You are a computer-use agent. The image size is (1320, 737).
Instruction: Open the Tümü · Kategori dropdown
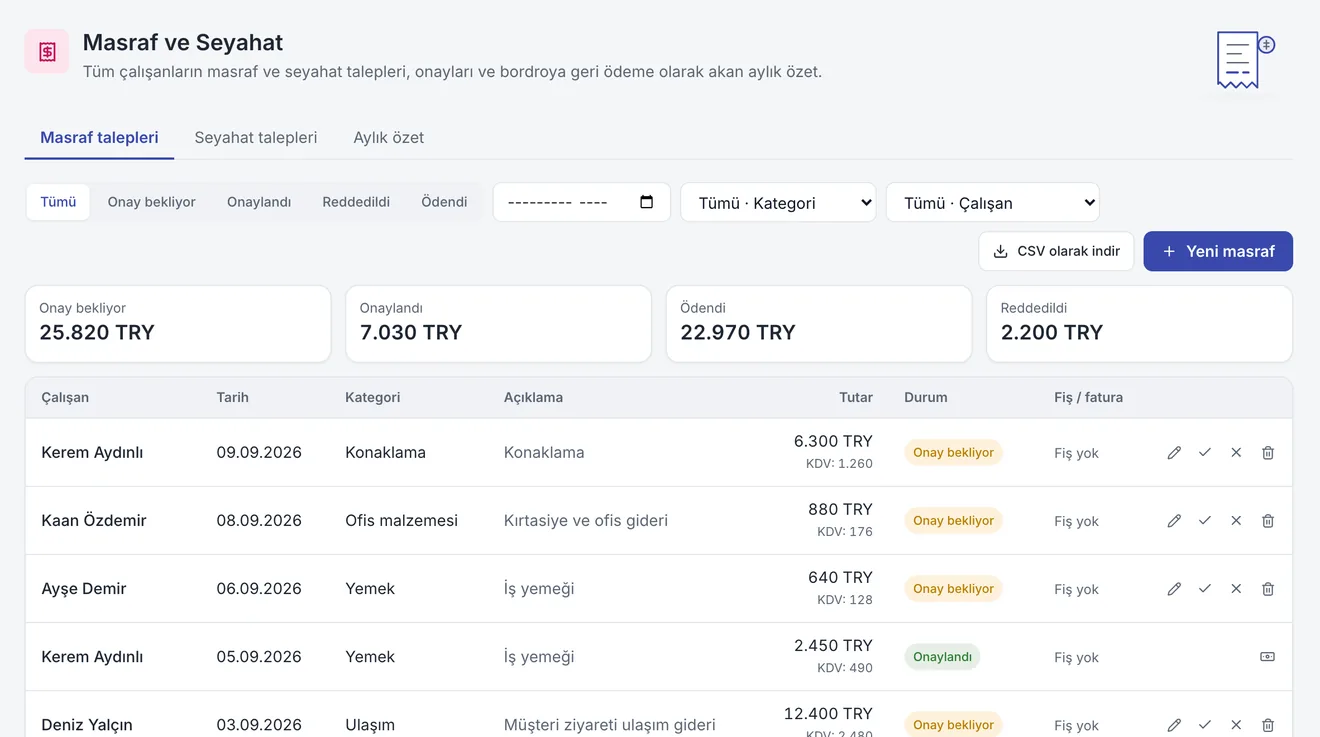(x=778, y=202)
